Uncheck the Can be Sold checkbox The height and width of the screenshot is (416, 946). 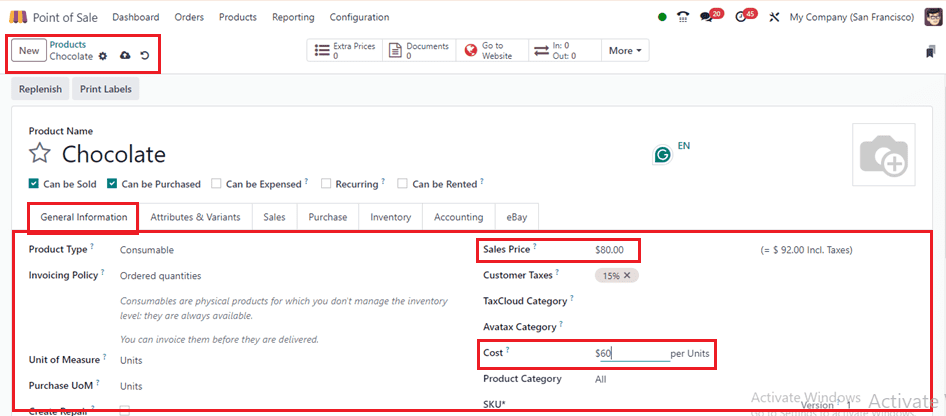pos(34,184)
